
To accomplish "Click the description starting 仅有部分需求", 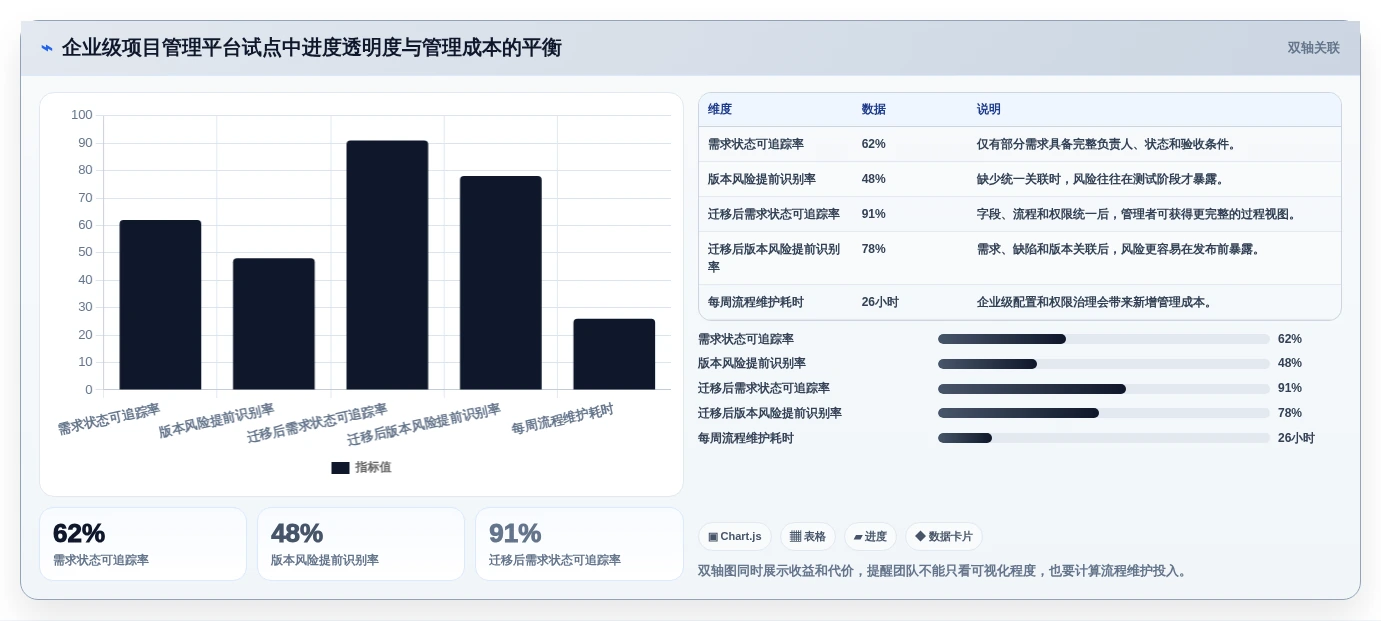I will [1109, 144].
